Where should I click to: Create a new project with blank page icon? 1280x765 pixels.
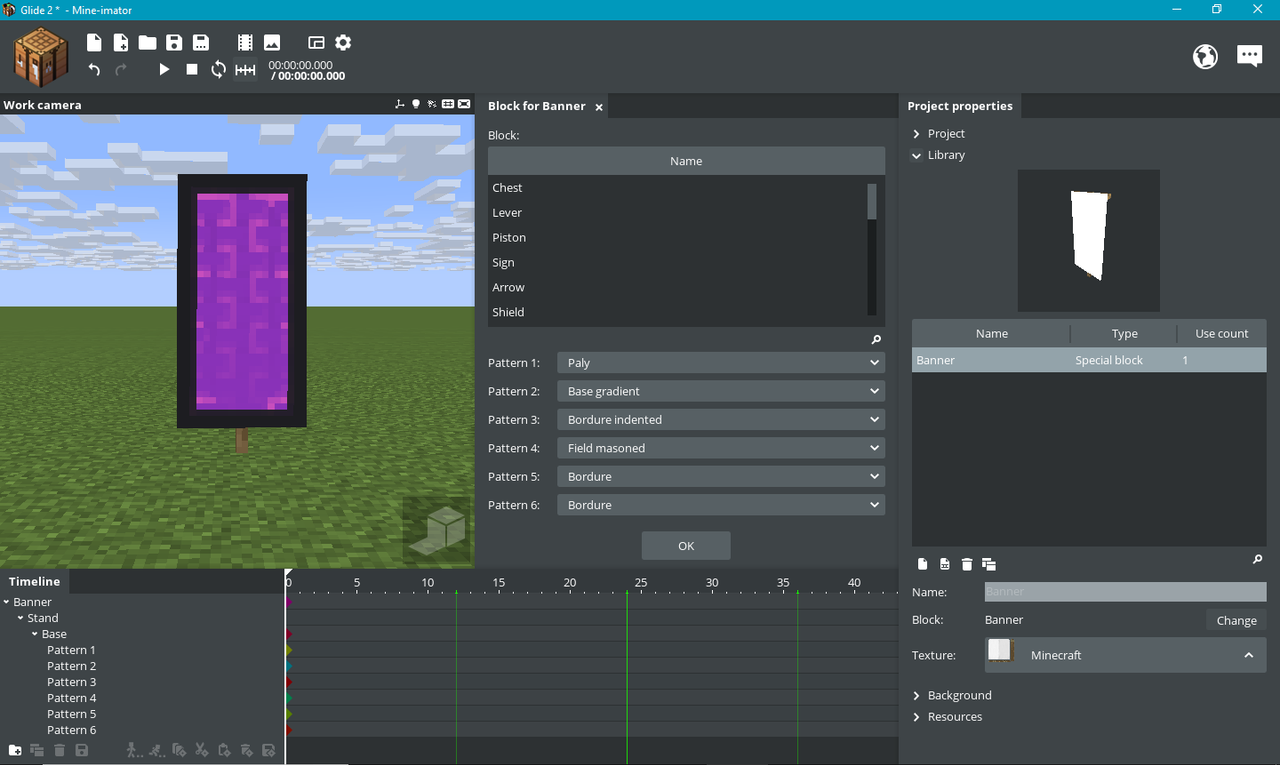[94, 42]
